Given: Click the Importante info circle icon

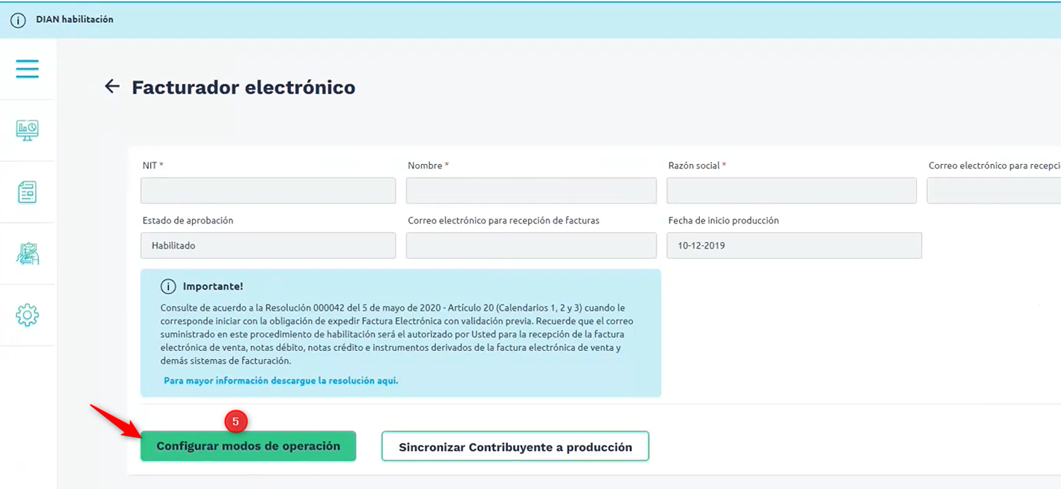Looking at the screenshot, I should tap(168, 286).
